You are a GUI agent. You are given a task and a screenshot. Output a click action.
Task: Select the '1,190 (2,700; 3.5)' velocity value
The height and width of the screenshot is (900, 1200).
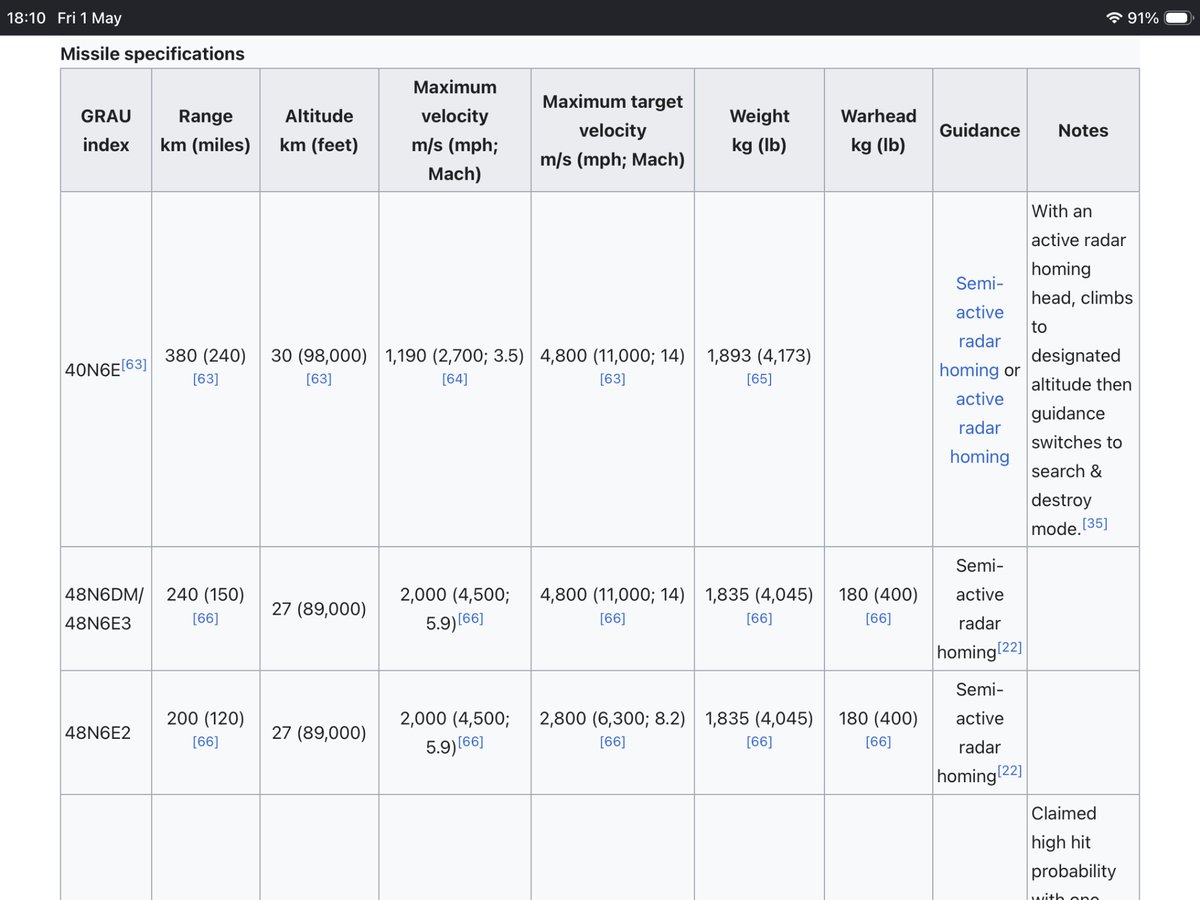455,355
